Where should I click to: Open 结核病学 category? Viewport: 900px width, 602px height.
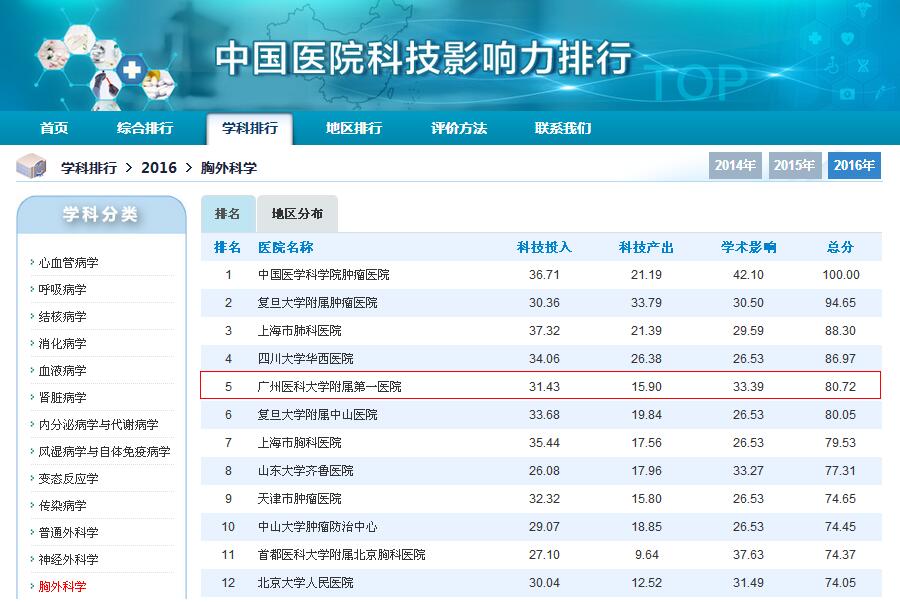tap(62, 317)
